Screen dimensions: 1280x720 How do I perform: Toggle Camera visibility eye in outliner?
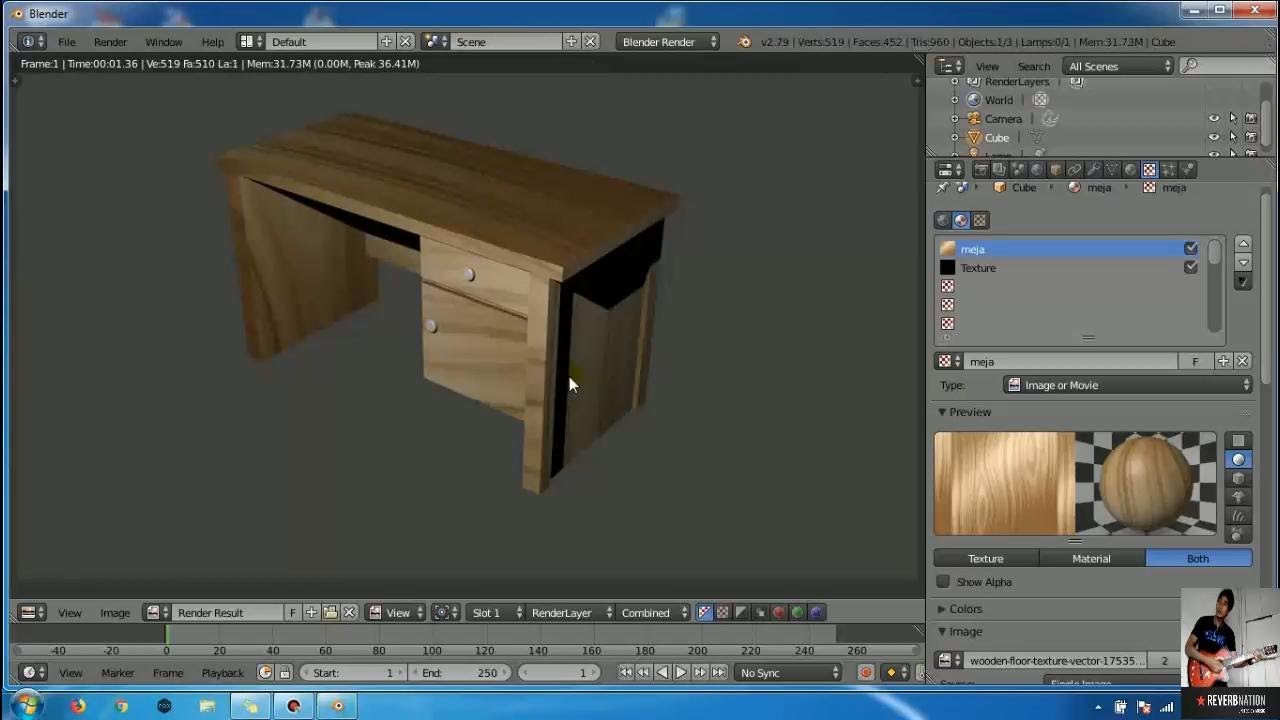pyautogui.click(x=1214, y=118)
